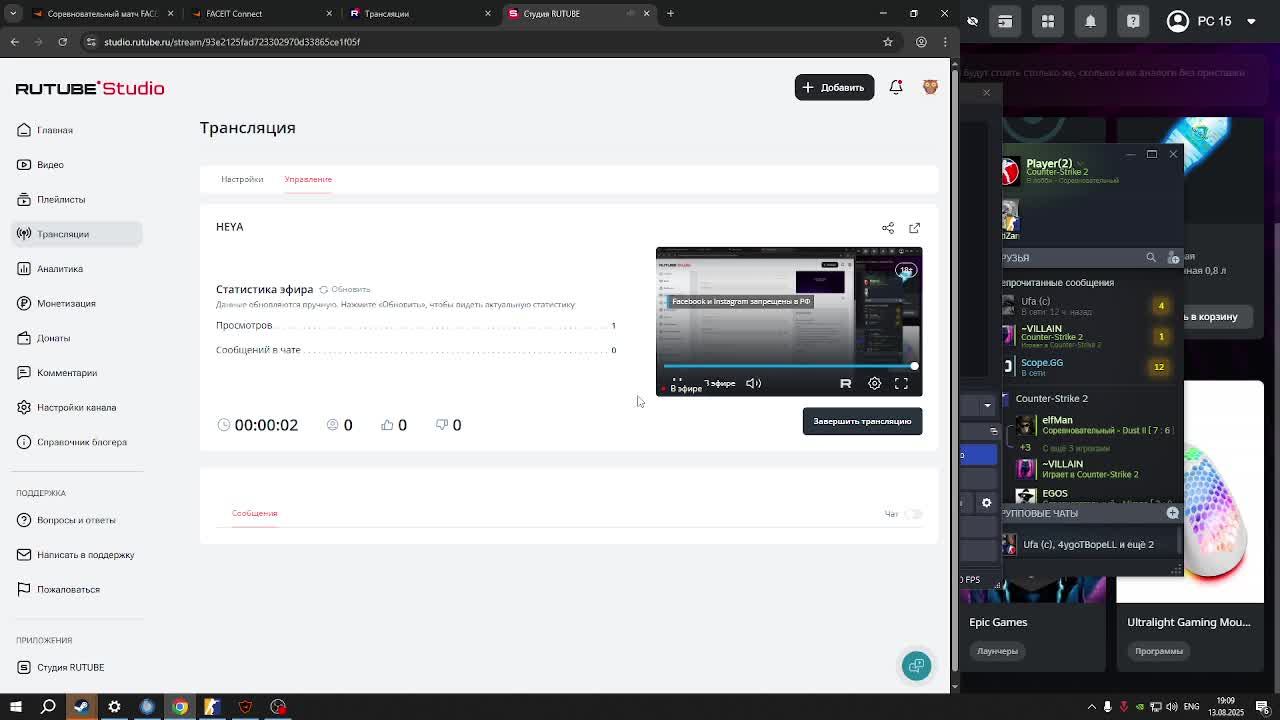
Task: Click the RUTUBE Studio logo
Action: (90, 88)
